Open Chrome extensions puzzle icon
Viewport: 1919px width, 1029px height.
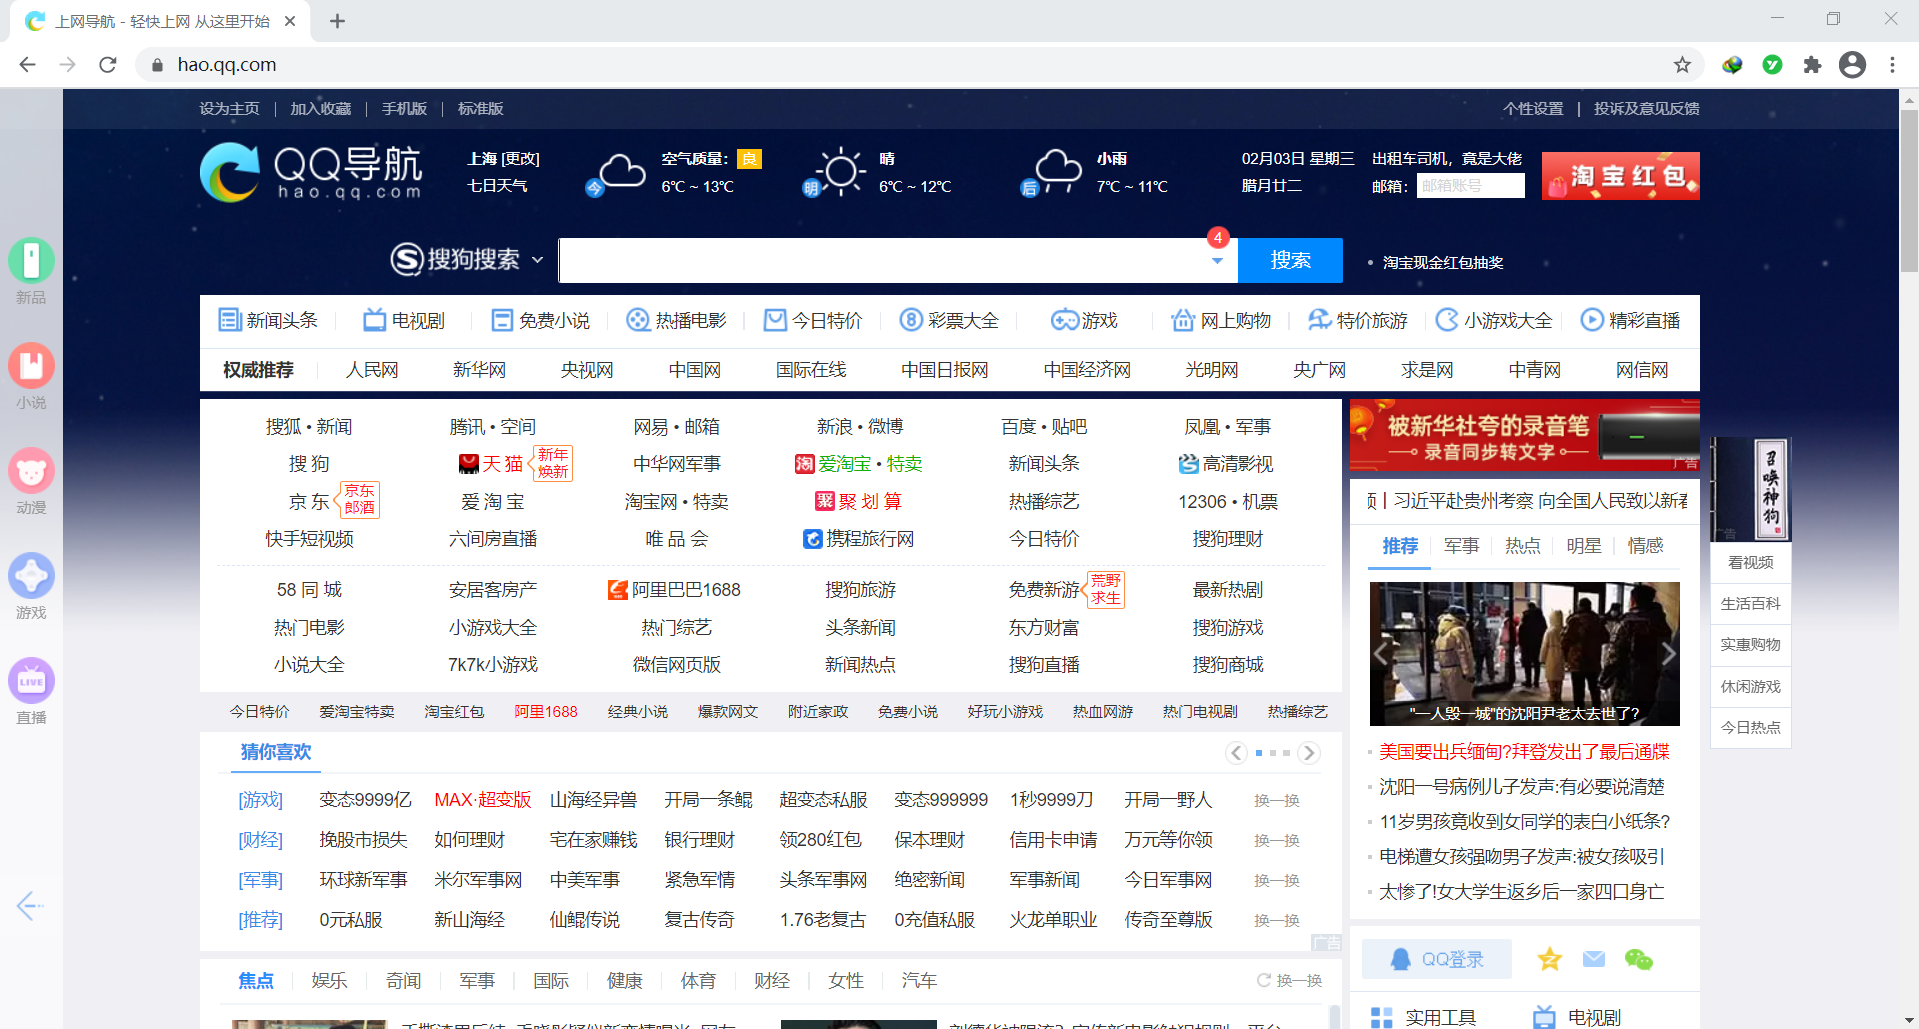[x=1812, y=65]
